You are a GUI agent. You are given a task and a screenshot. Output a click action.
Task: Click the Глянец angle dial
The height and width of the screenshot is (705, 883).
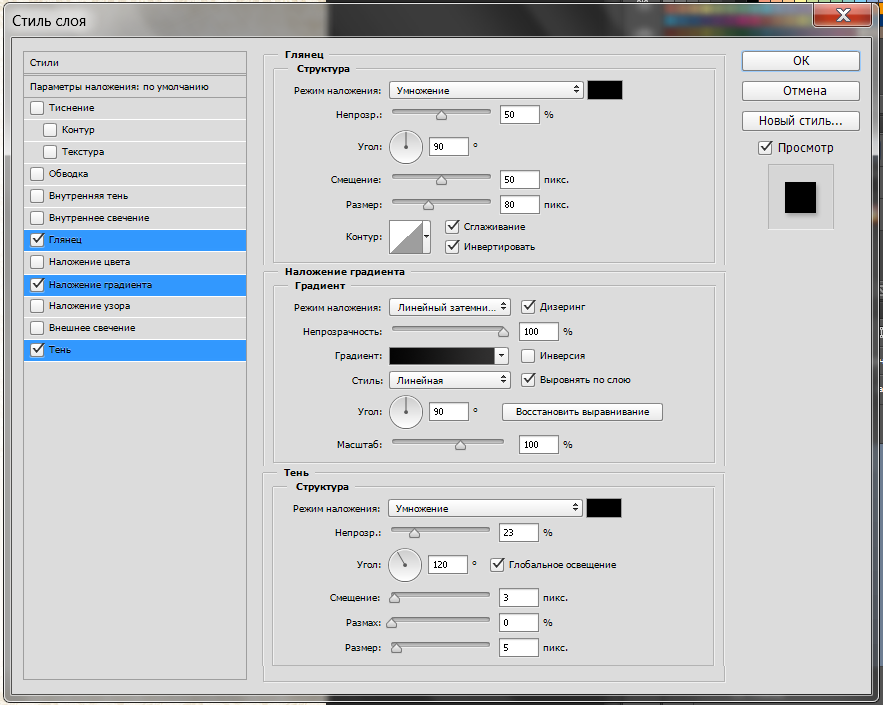coord(406,146)
